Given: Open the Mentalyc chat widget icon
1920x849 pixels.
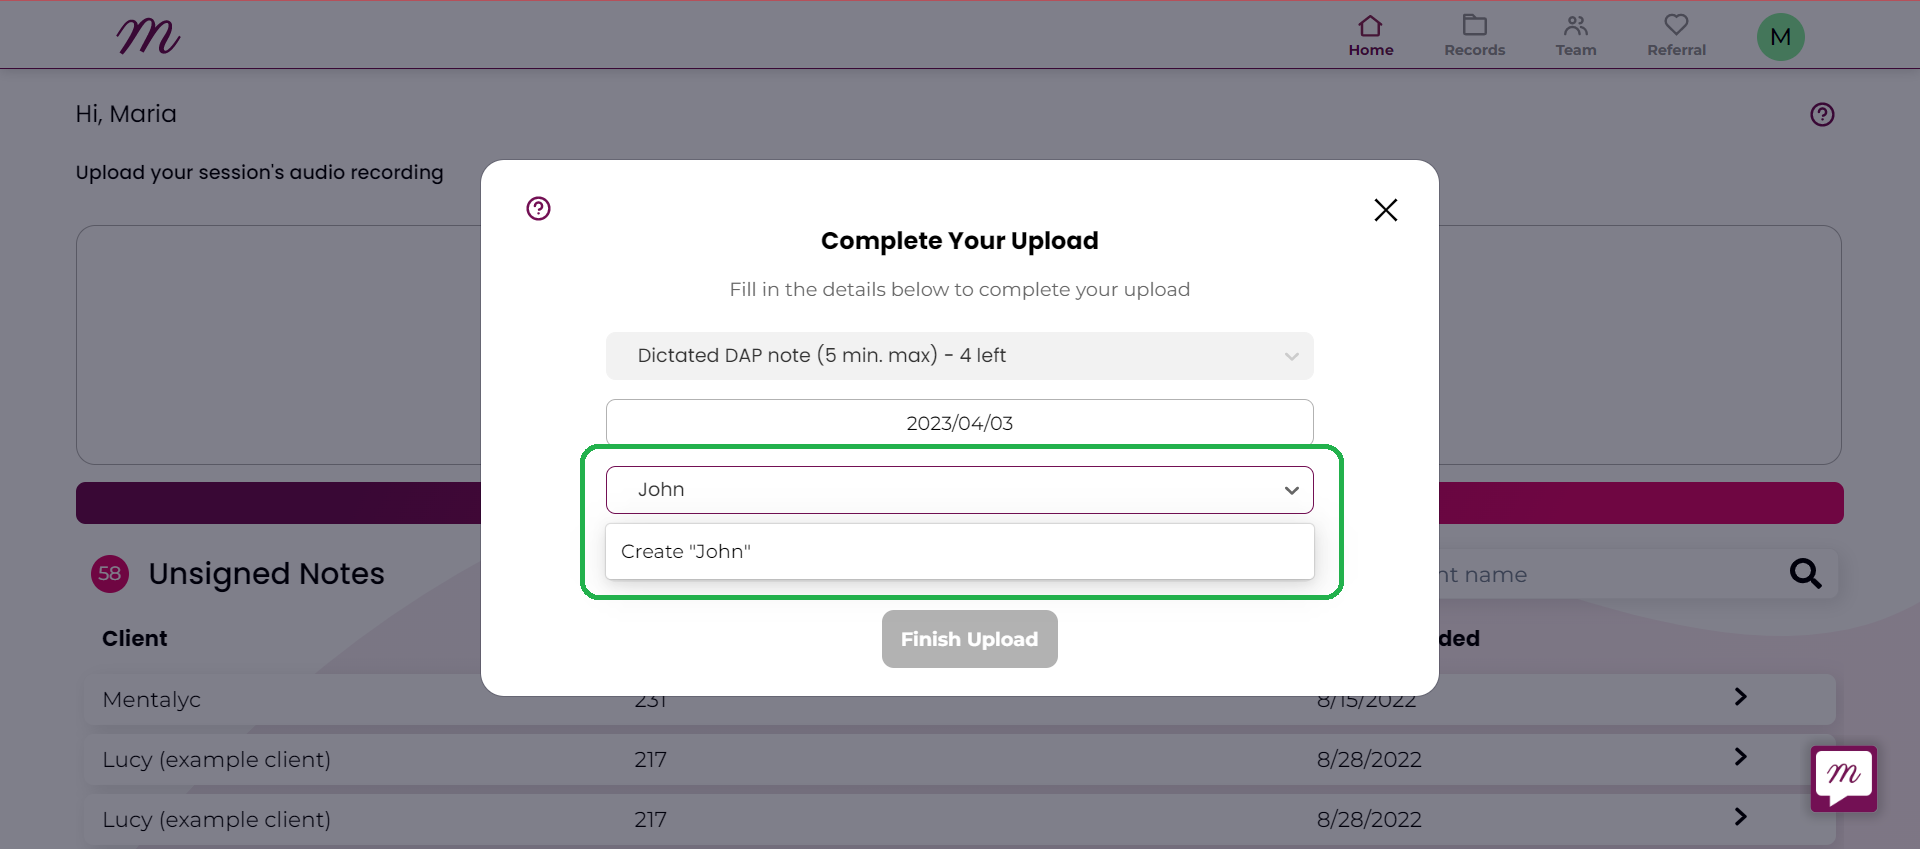Looking at the screenshot, I should tap(1843, 778).
